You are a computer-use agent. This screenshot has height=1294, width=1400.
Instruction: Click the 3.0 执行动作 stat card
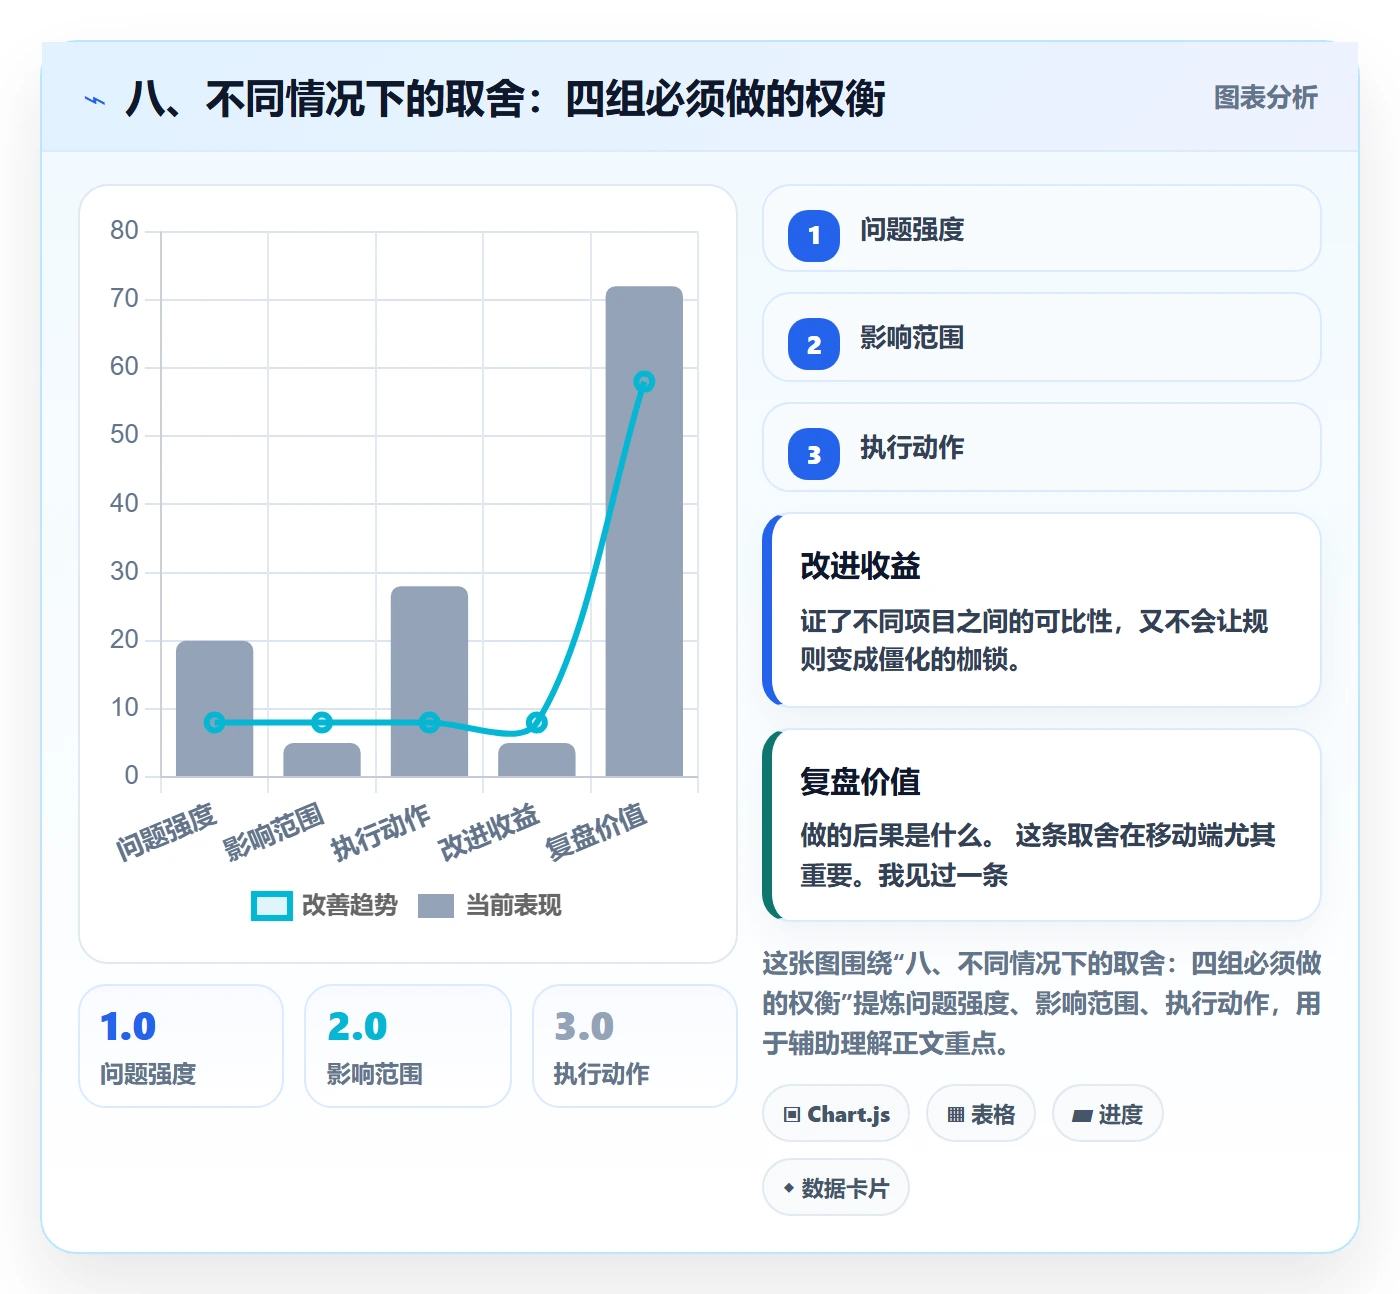click(x=635, y=1046)
